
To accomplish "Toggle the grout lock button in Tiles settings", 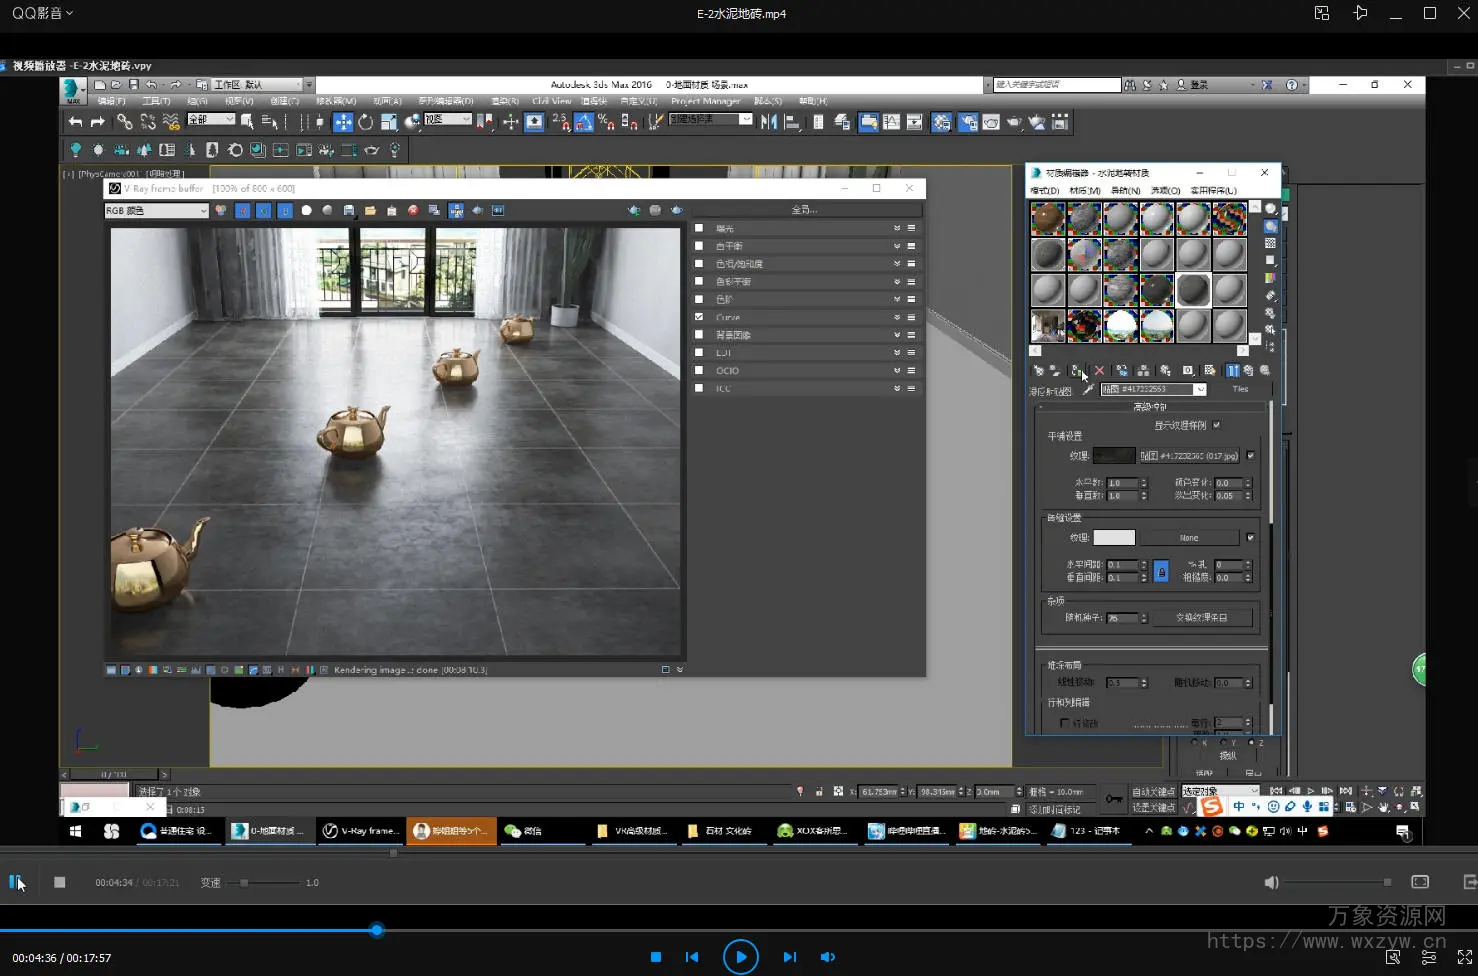I will 1161,572.
